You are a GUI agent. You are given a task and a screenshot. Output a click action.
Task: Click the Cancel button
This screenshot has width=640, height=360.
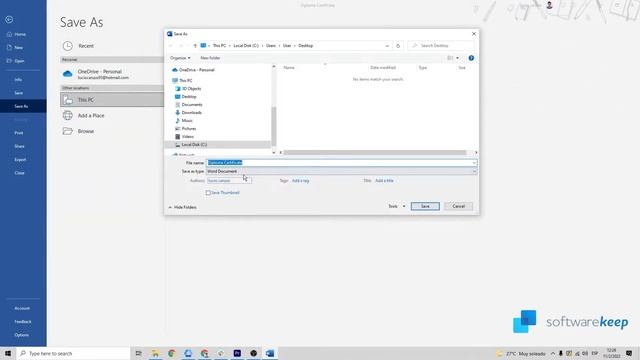tap(458, 206)
